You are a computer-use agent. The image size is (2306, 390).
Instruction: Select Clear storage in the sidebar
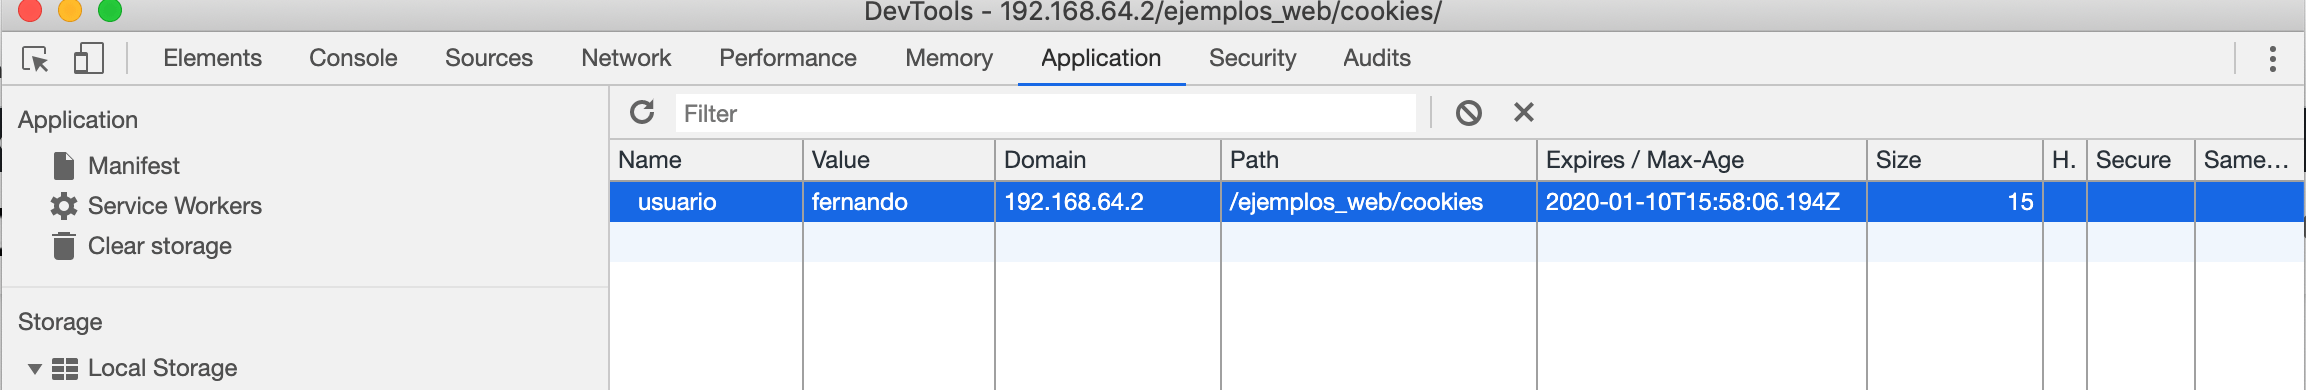160,246
